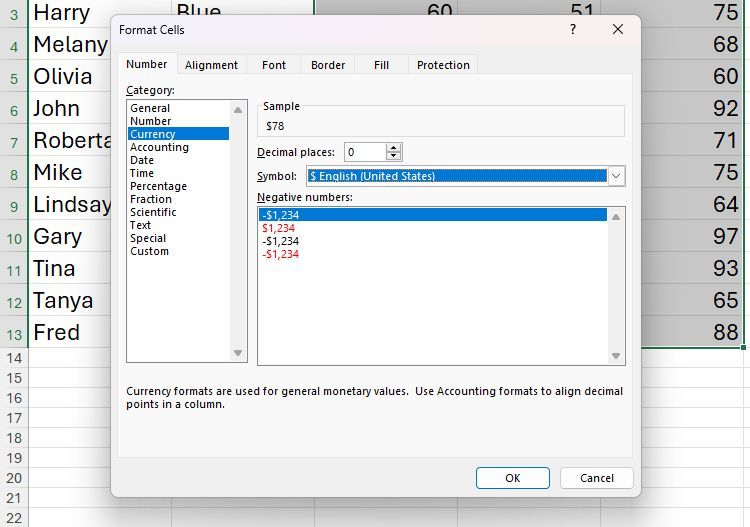The image size is (750, 527).
Task: Close the Format Cells dialog
Action: (618, 30)
